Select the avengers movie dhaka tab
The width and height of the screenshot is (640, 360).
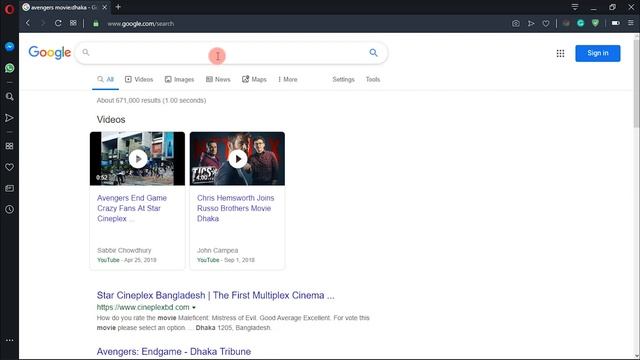tap(64, 7)
